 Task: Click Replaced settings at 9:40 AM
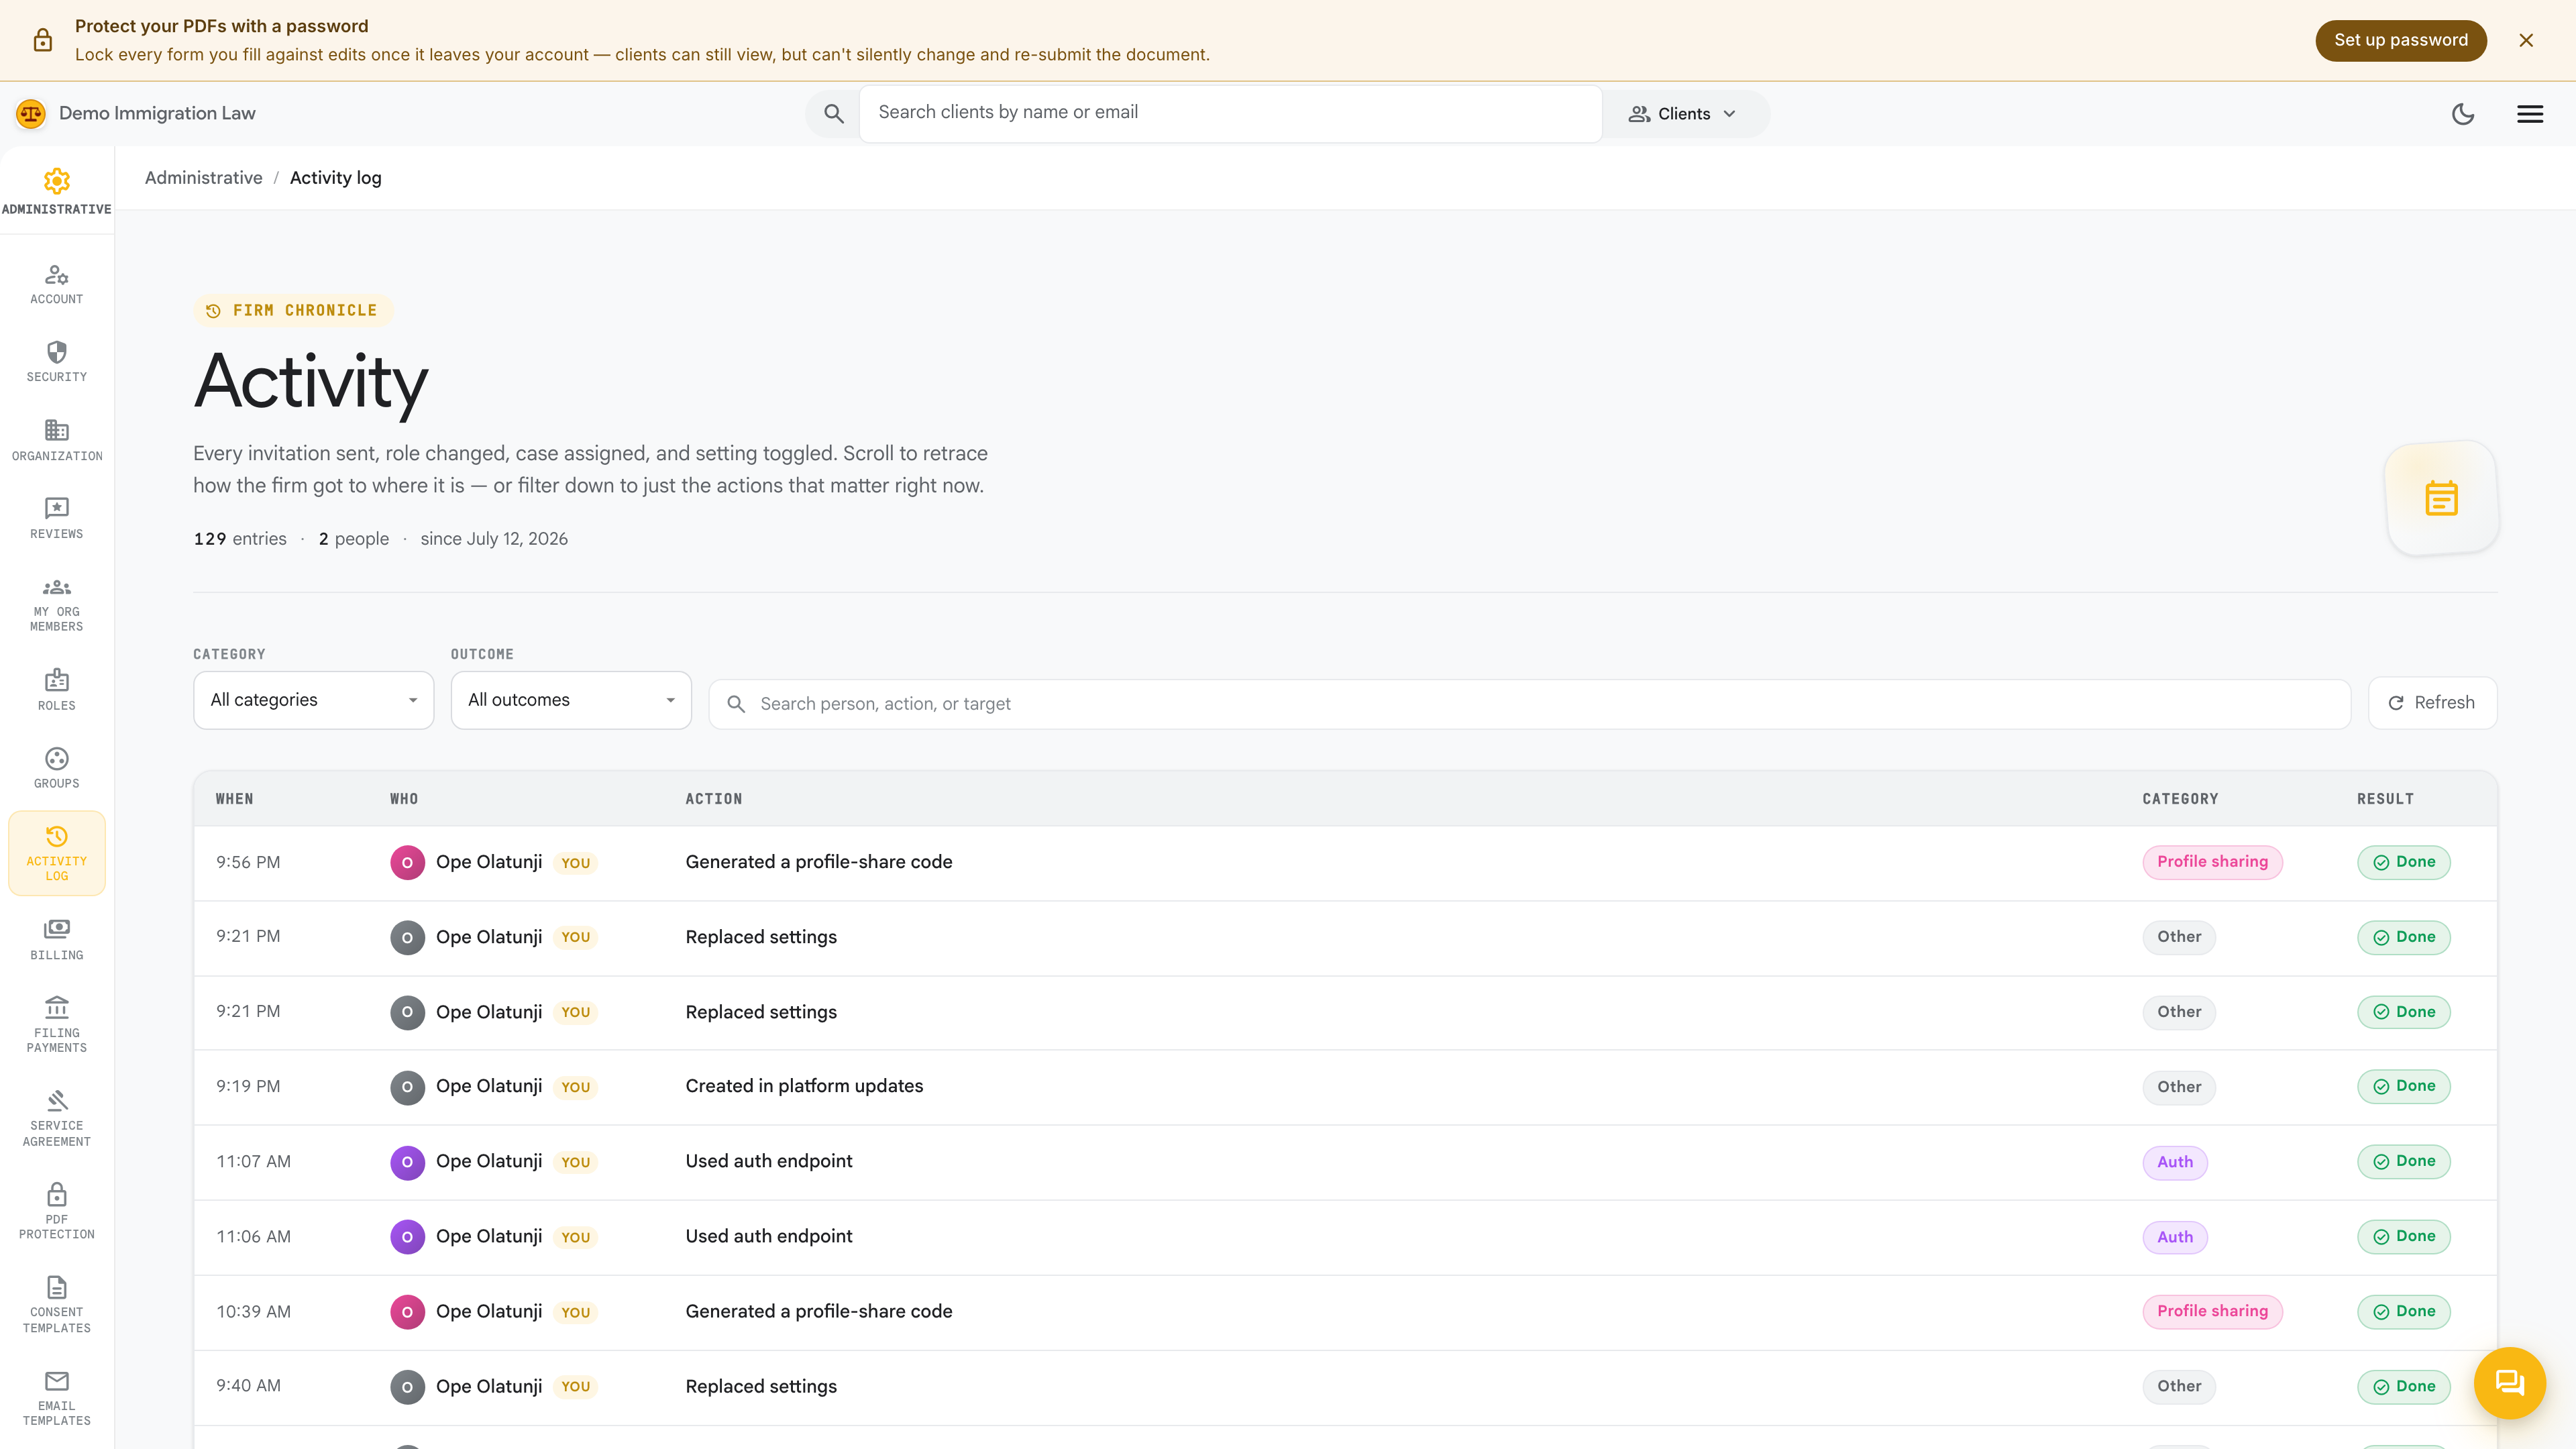[x=761, y=1386]
